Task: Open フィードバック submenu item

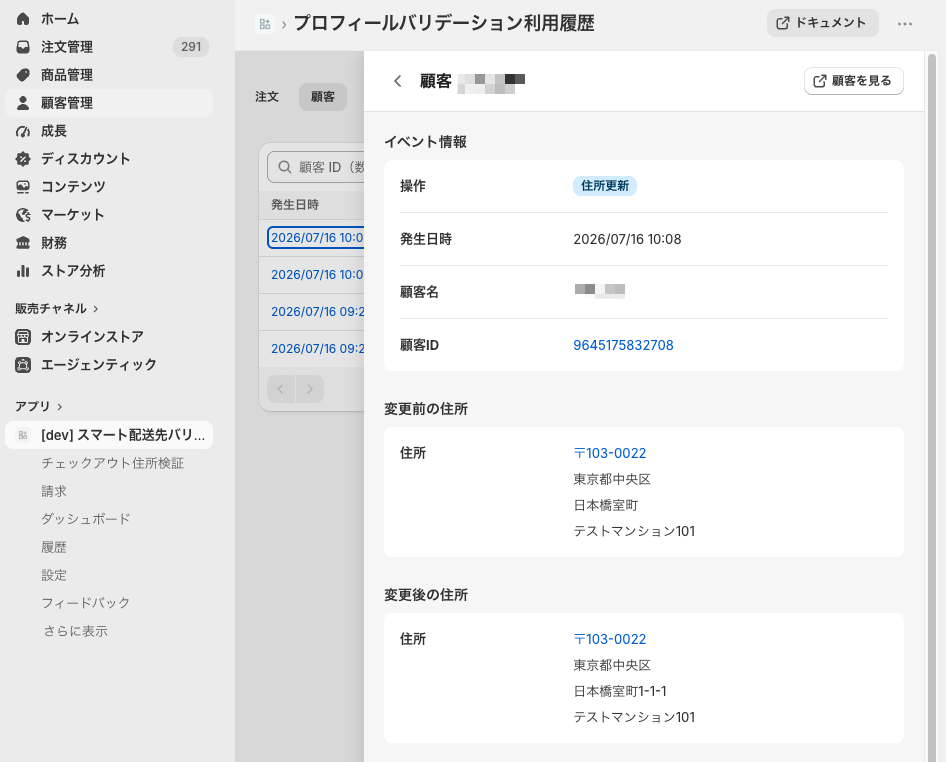Action: click(x=86, y=603)
